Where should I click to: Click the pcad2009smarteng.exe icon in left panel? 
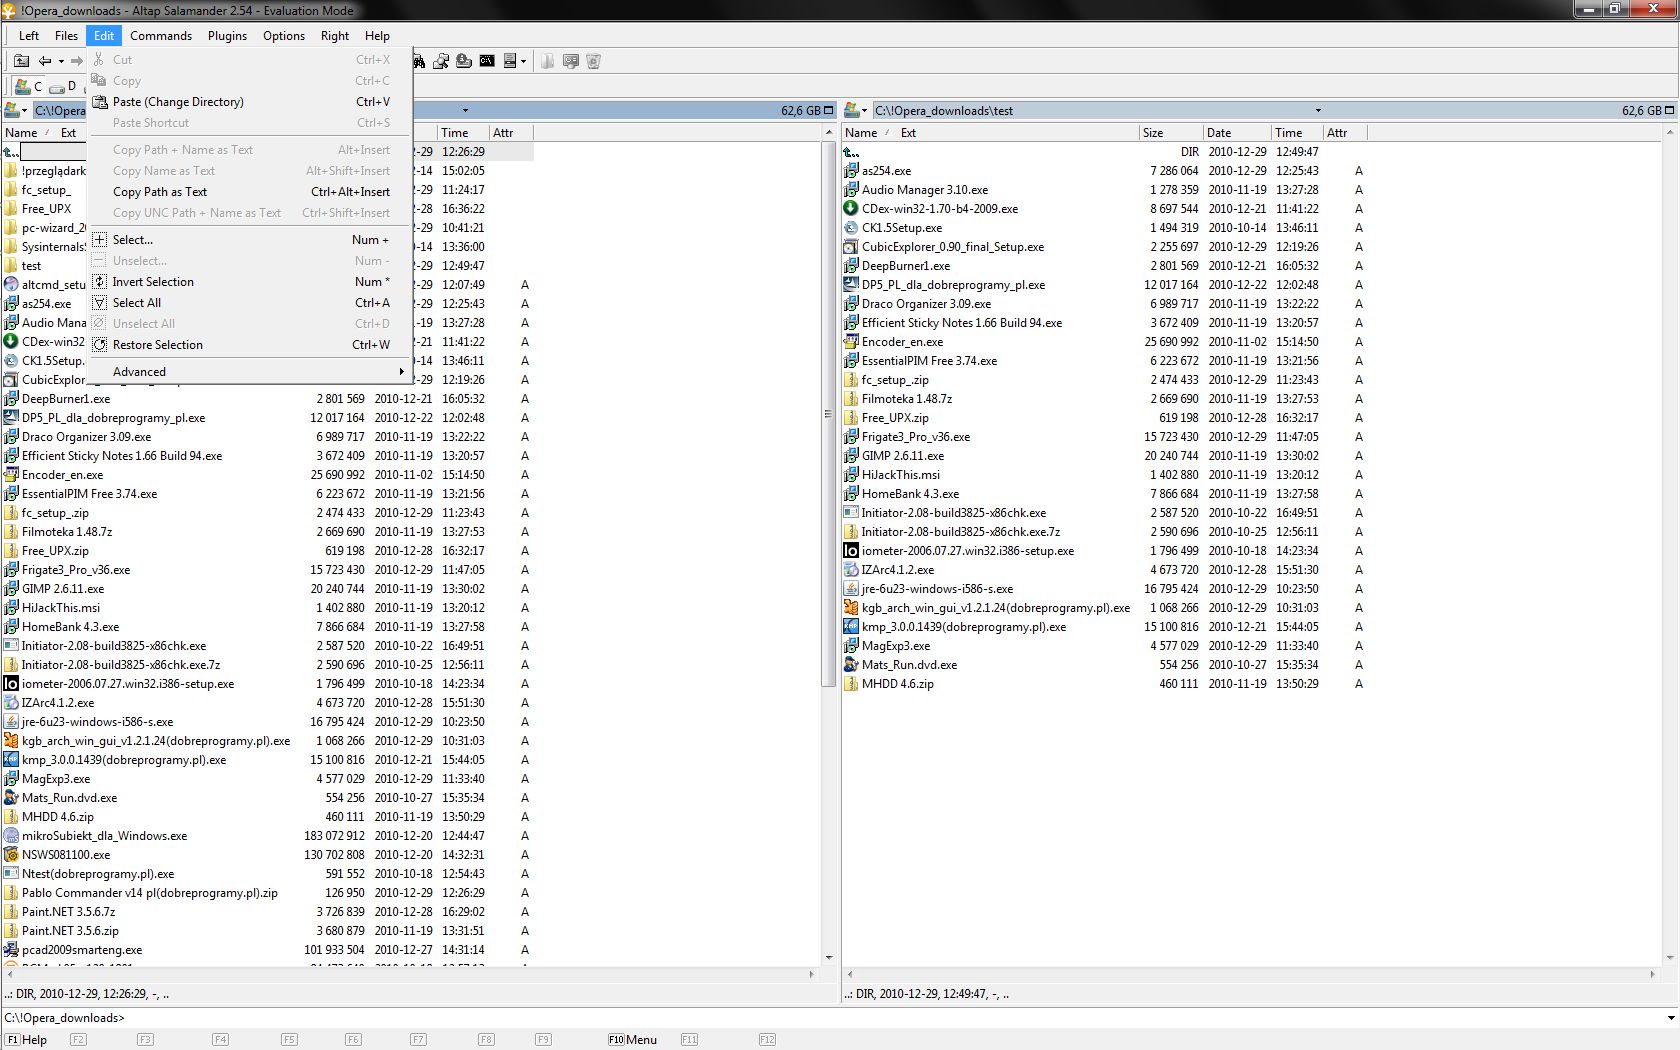[x=11, y=950]
